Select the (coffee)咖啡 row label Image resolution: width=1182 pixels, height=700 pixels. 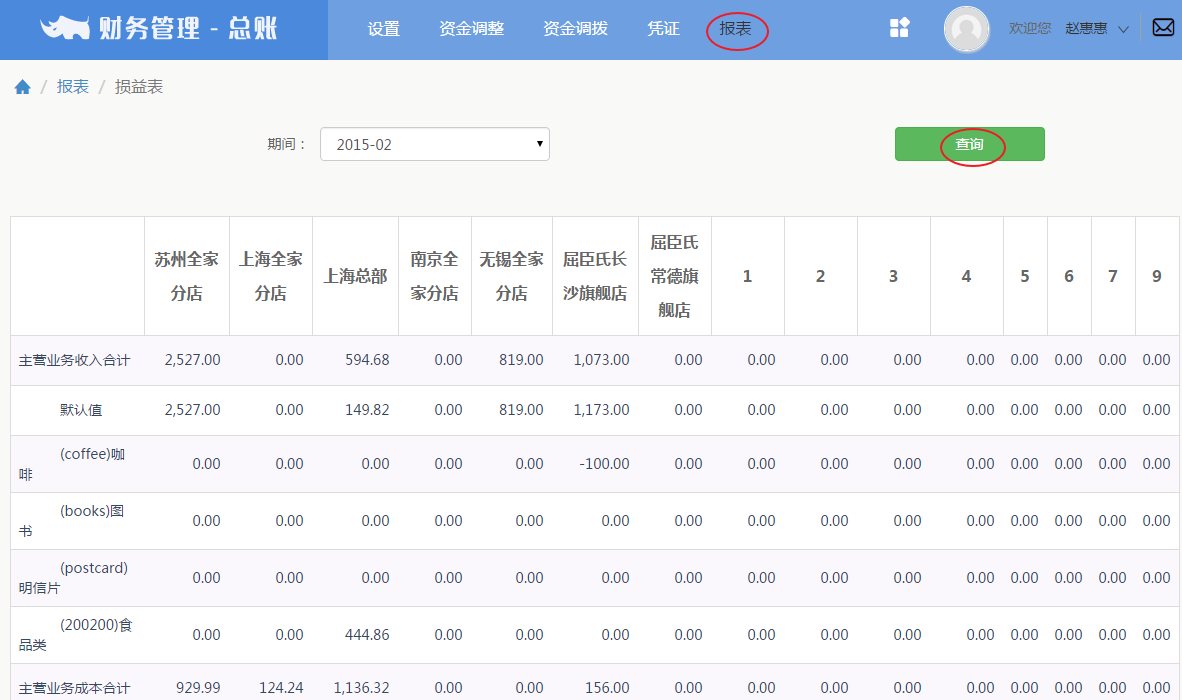[72, 464]
